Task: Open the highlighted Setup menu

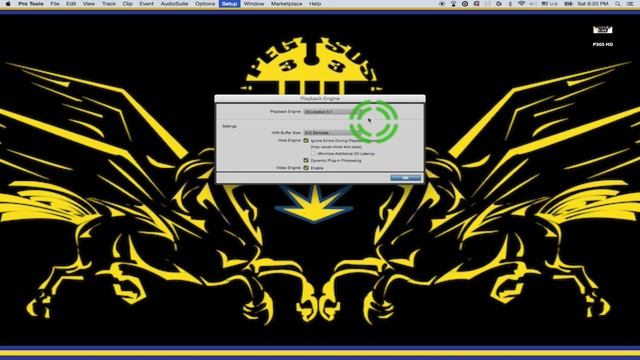Action: (x=229, y=4)
